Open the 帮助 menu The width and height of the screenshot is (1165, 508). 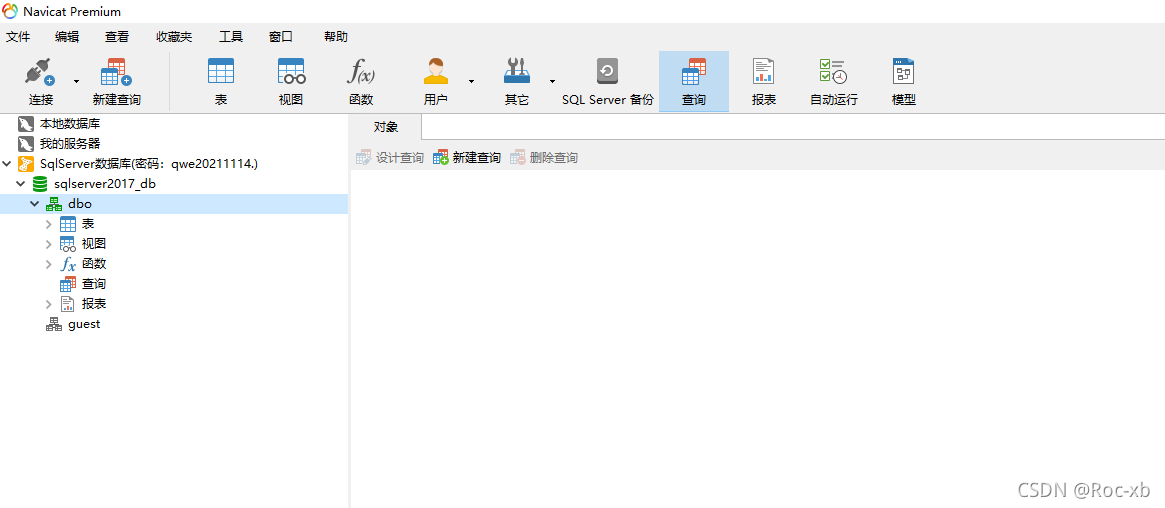point(336,36)
